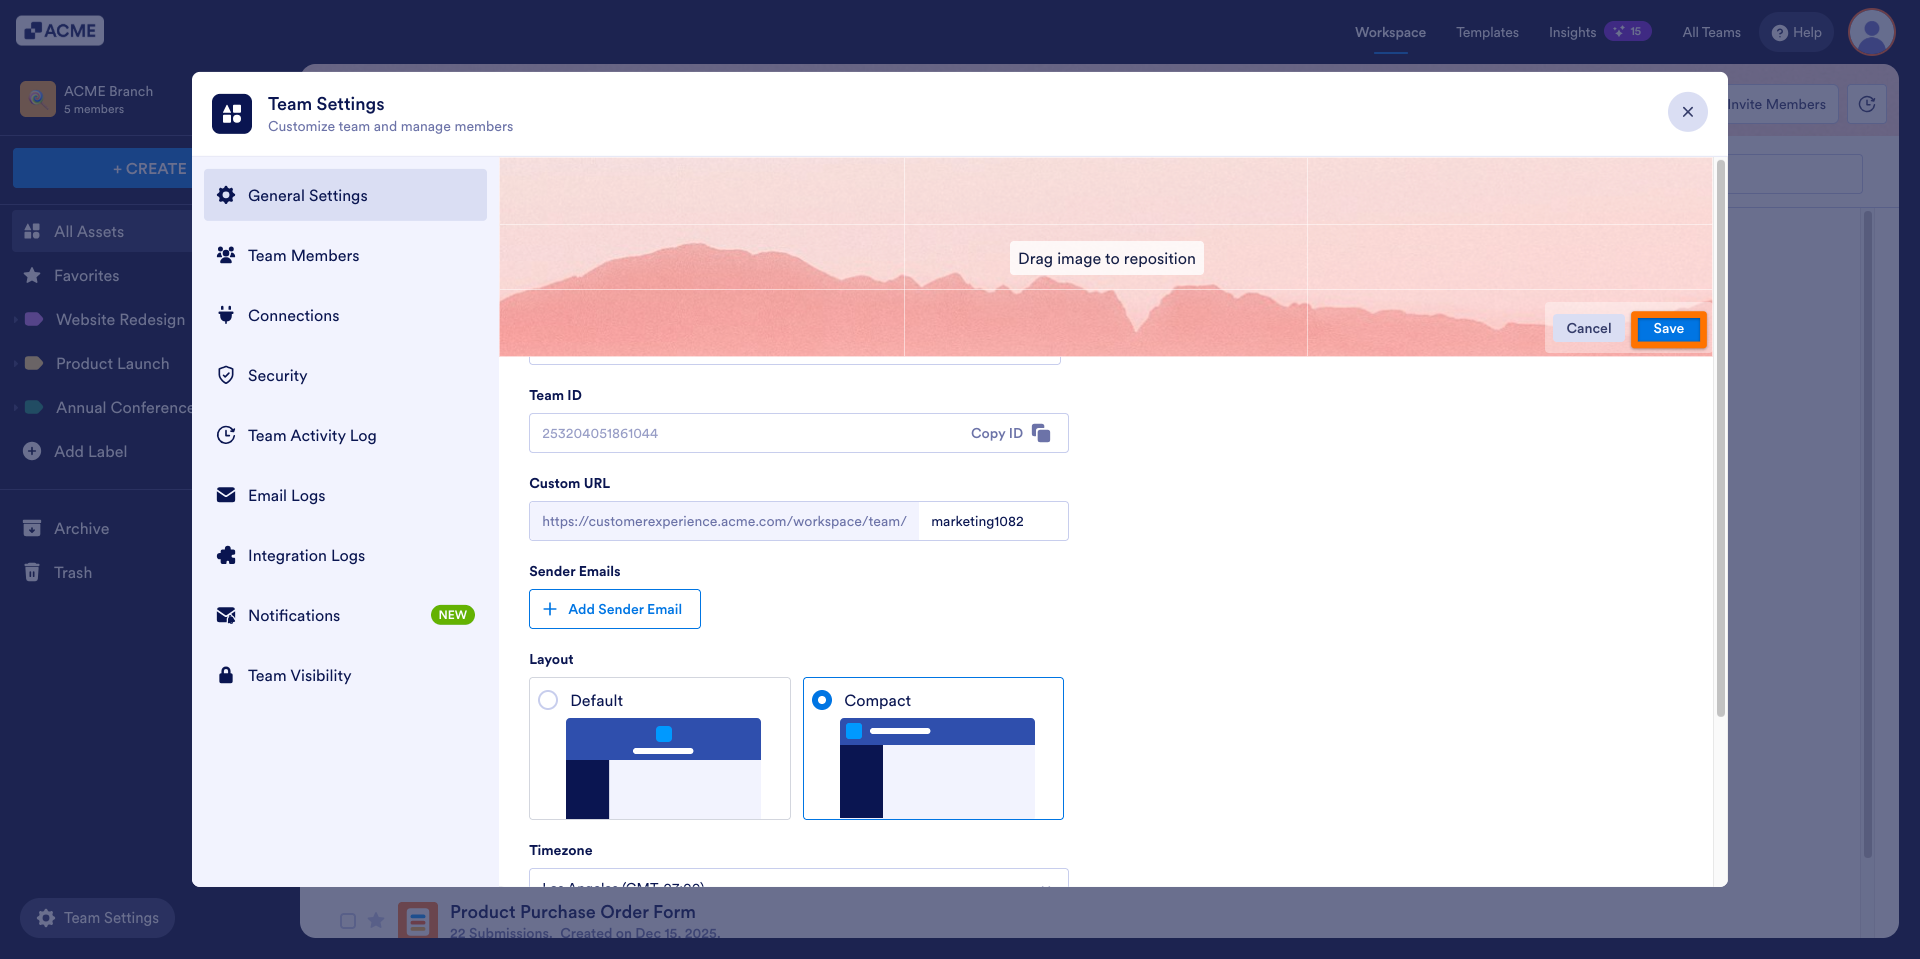Open Email Logs section
Viewport: 1920px width, 959px height.
pyautogui.click(x=345, y=495)
